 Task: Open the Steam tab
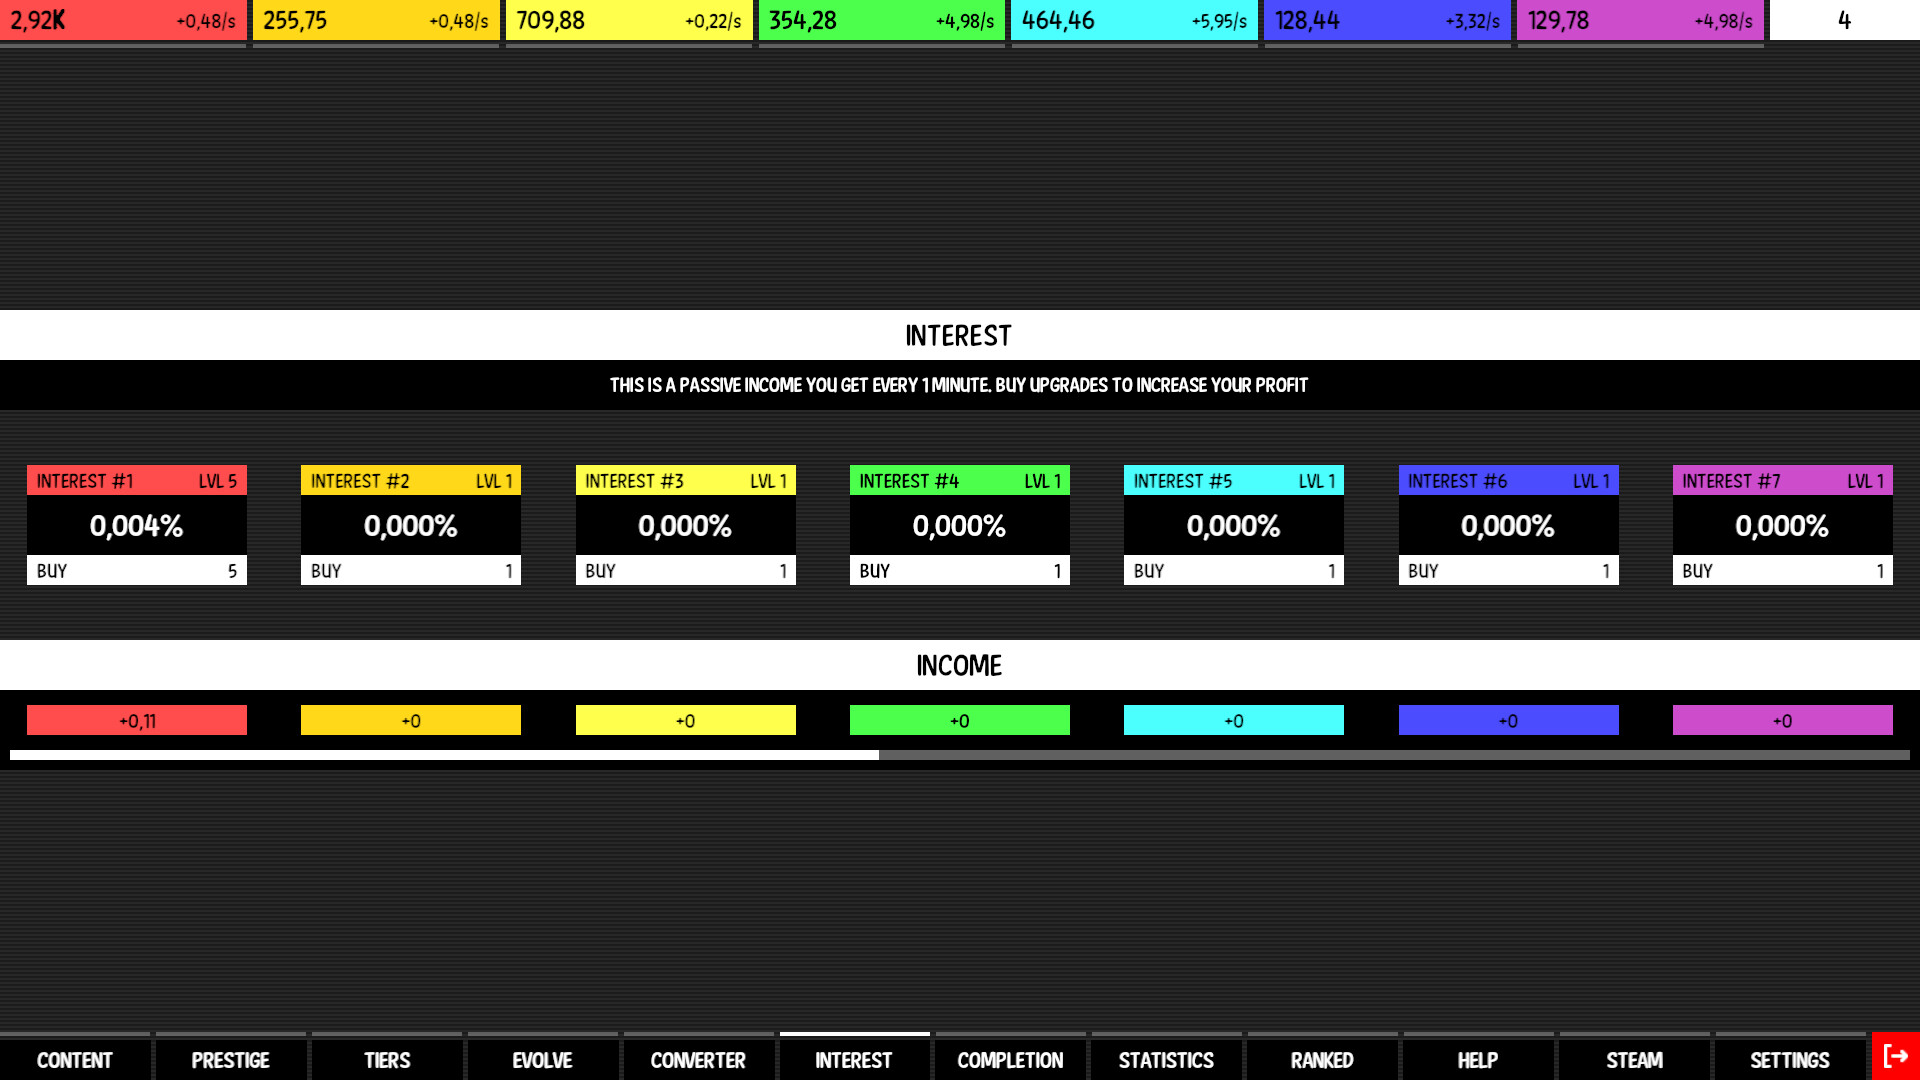tap(1635, 1059)
